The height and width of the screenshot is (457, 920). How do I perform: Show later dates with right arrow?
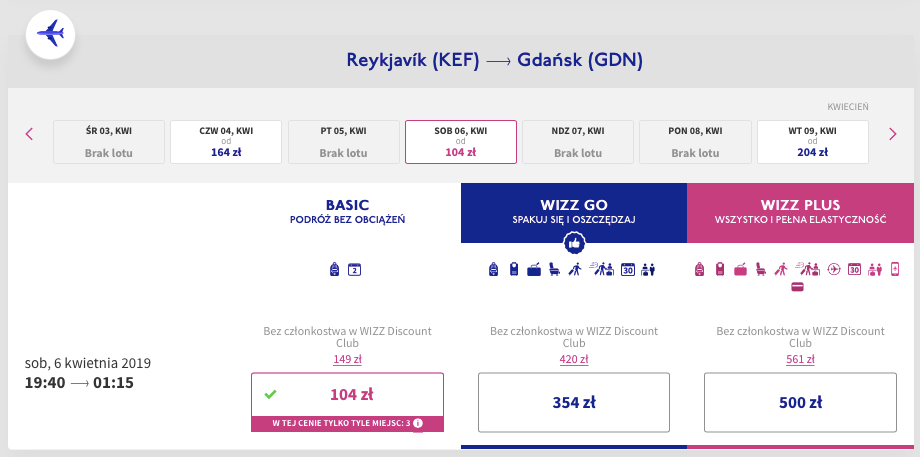coord(892,134)
